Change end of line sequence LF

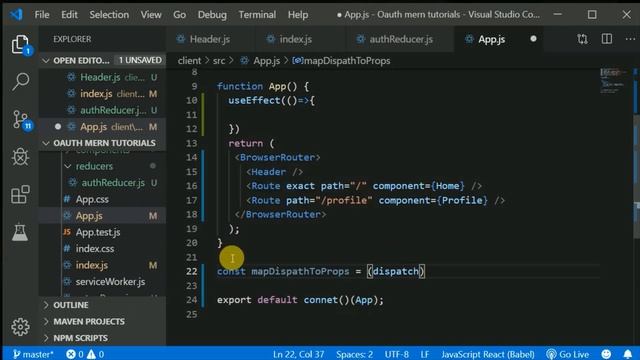pos(424,354)
